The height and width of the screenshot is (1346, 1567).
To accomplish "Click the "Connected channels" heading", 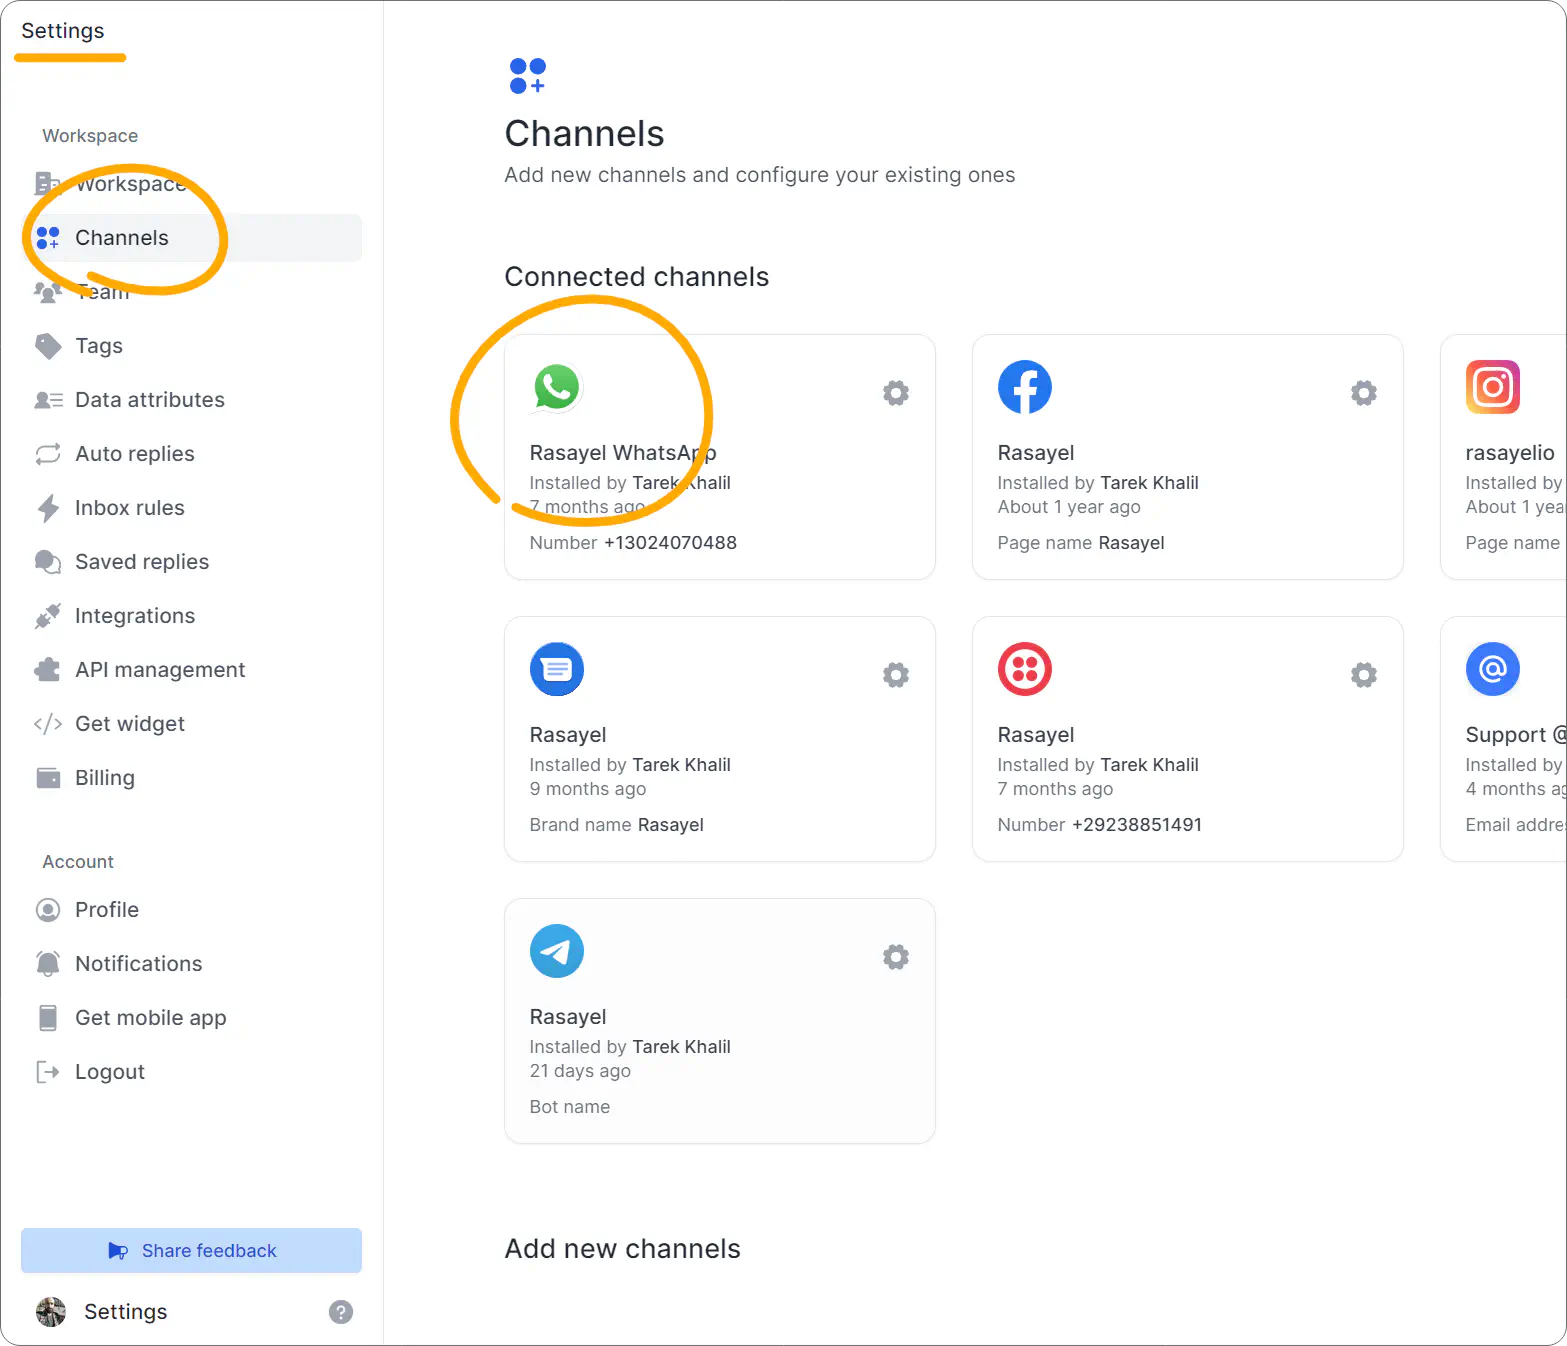I will tap(637, 277).
